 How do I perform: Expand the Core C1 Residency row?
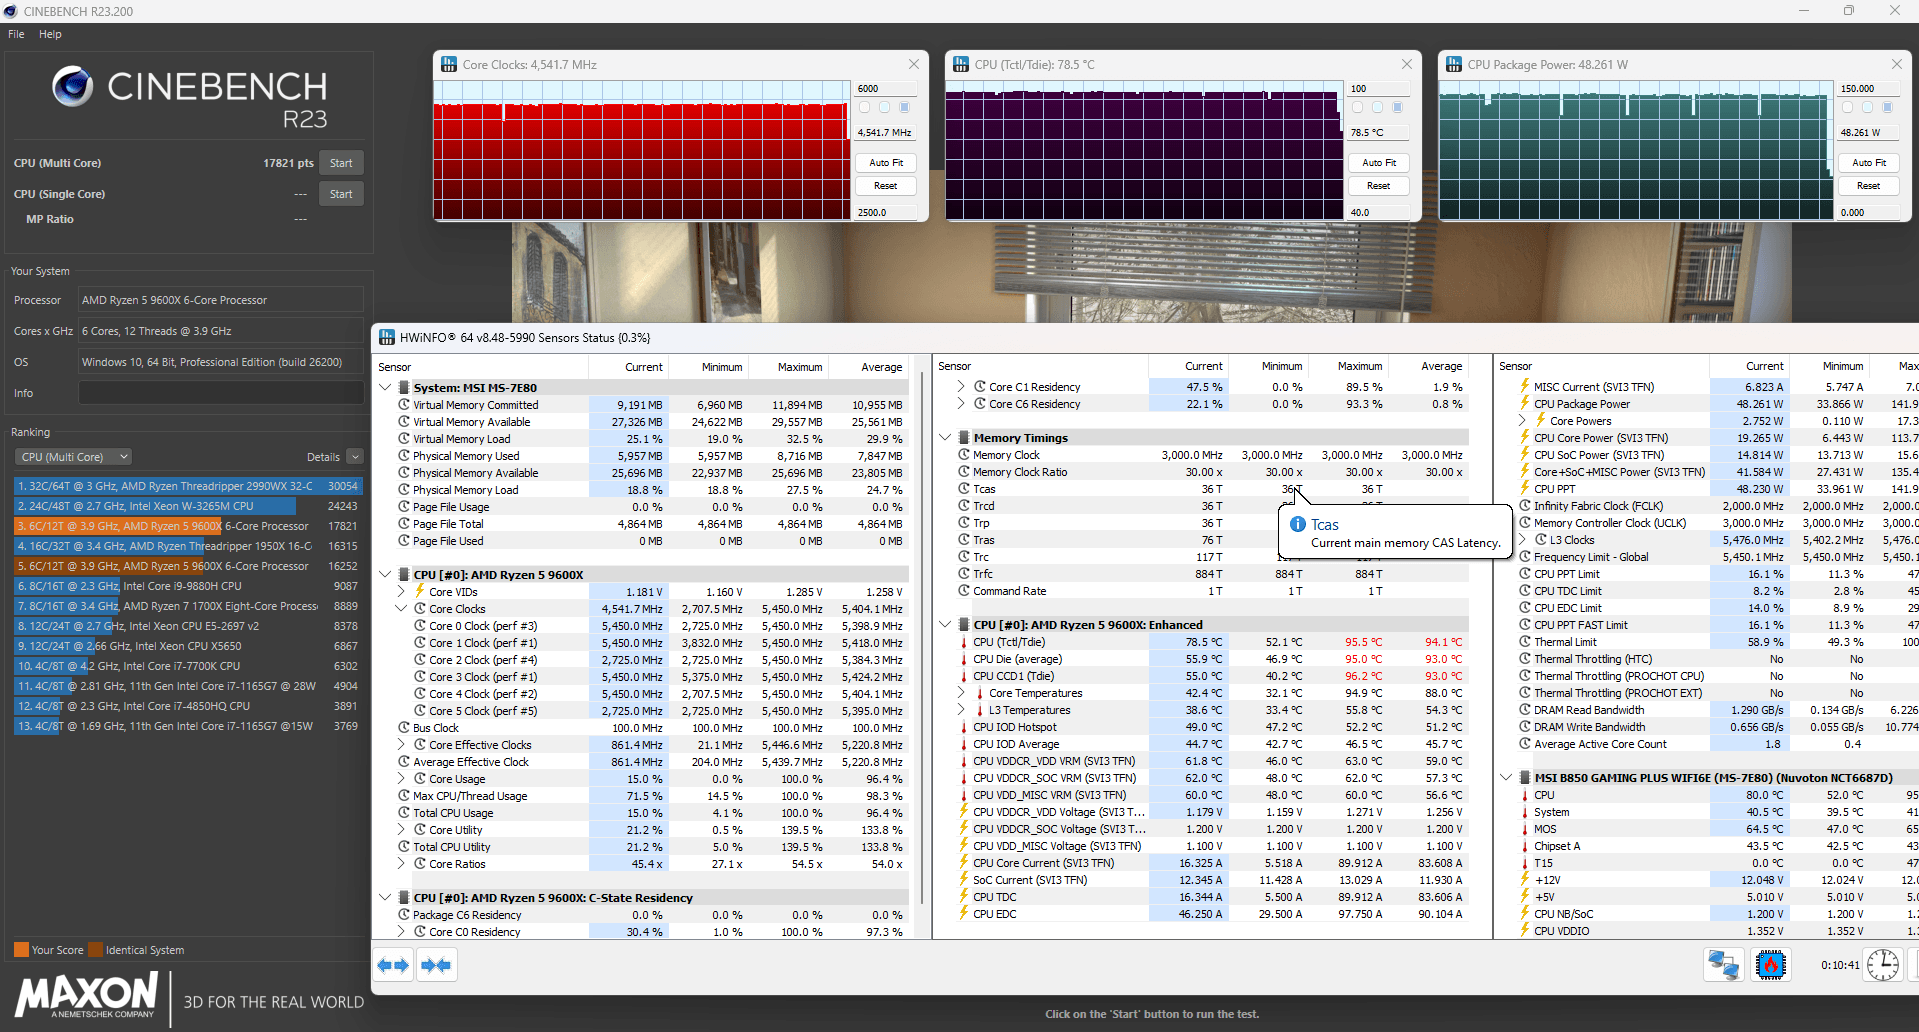click(x=961, y=387)
